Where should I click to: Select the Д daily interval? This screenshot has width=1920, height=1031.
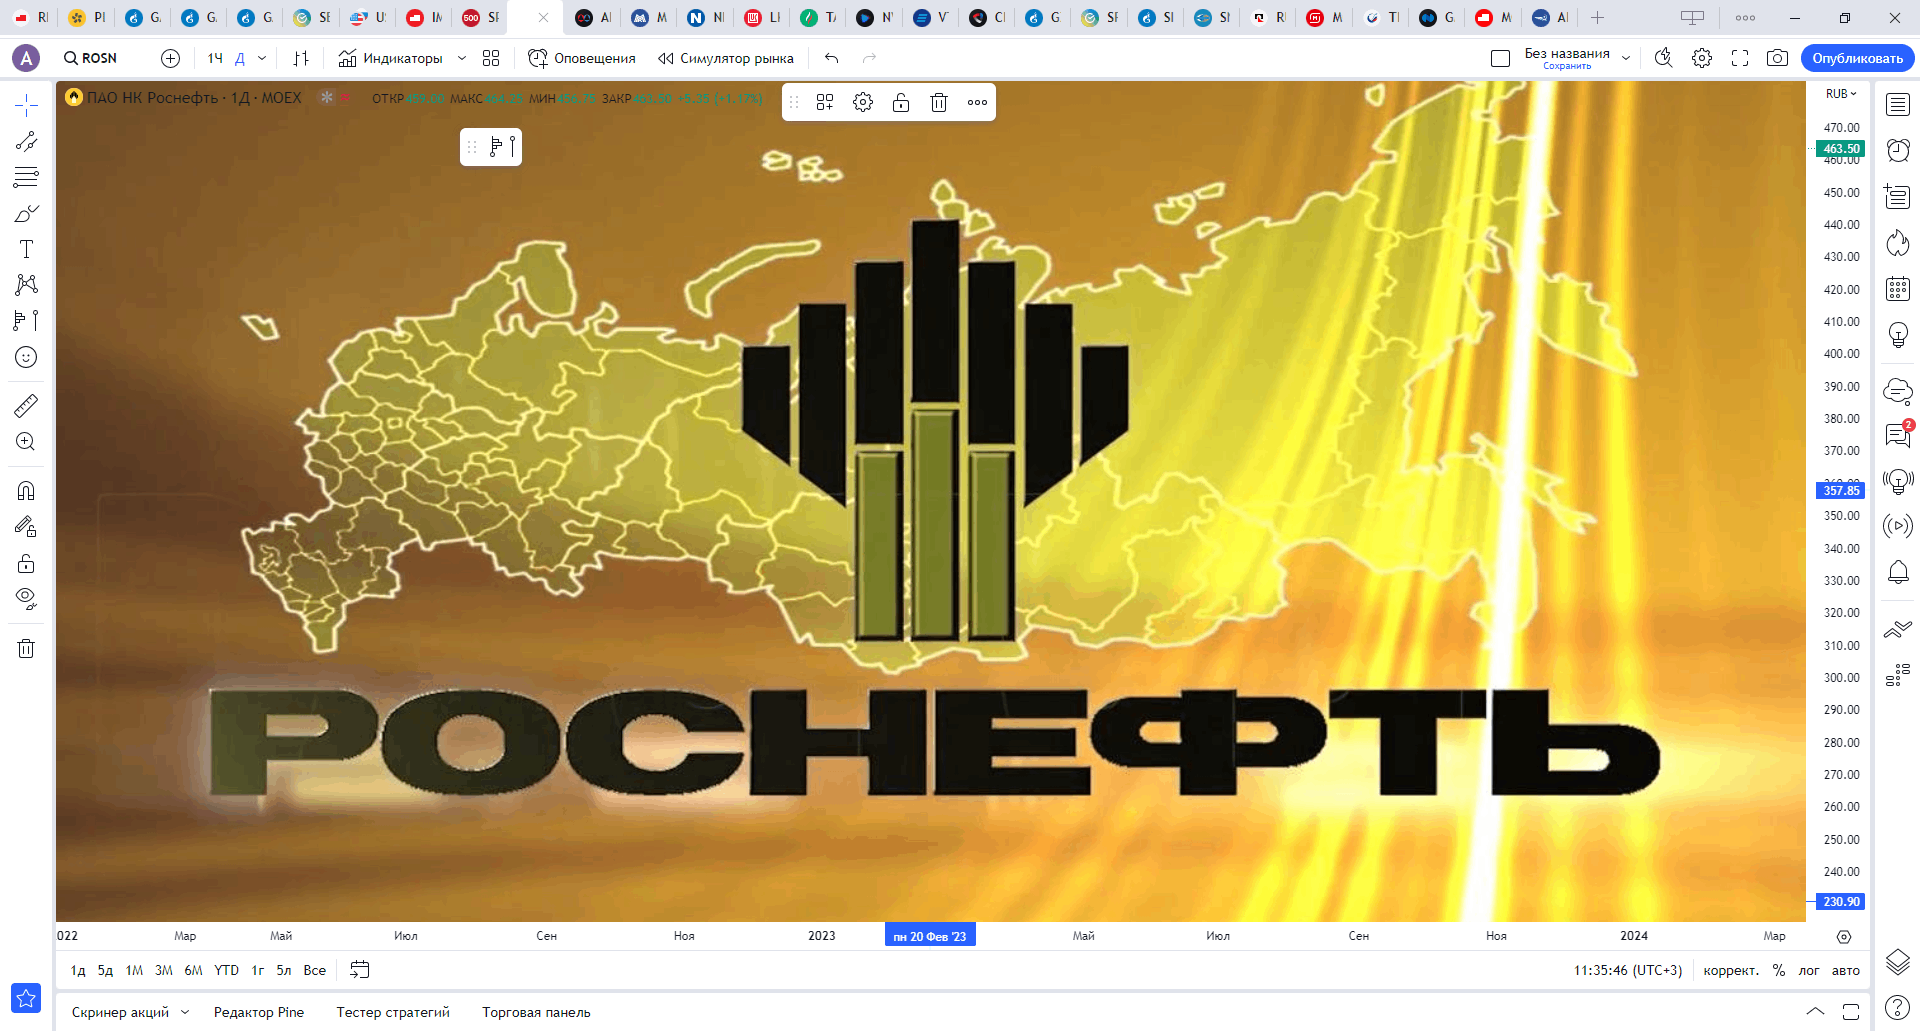tap(240, 58)
